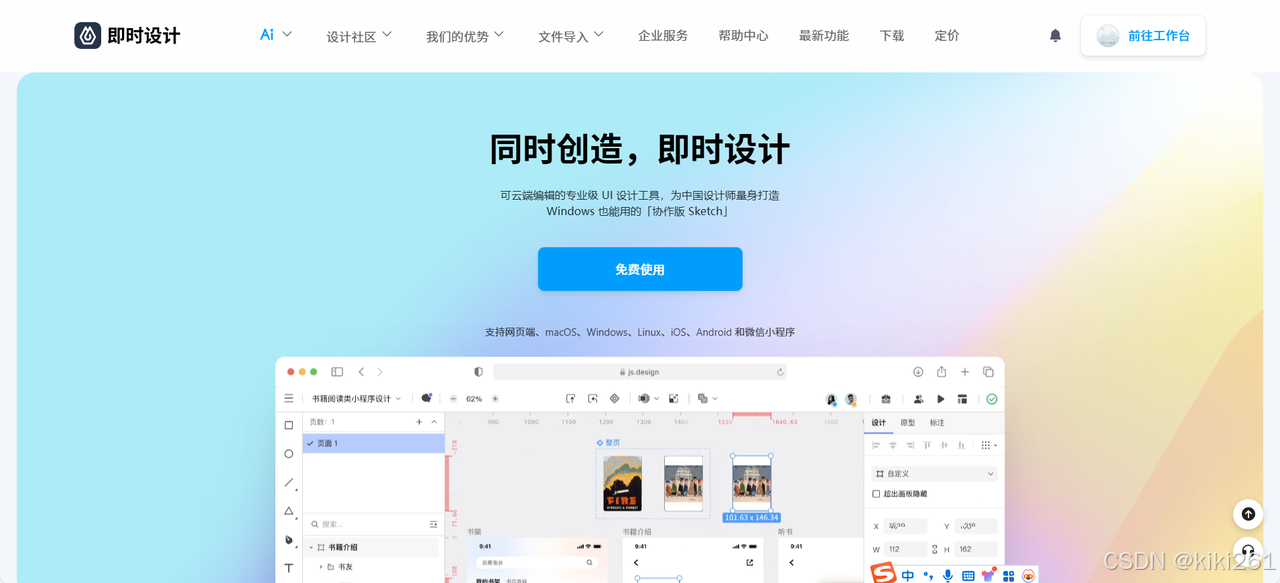The width and height of the screenshot is (1280, 583).
Task: Click the green check sync status icon
Action: pyautogui.click(x=991, y=399)
